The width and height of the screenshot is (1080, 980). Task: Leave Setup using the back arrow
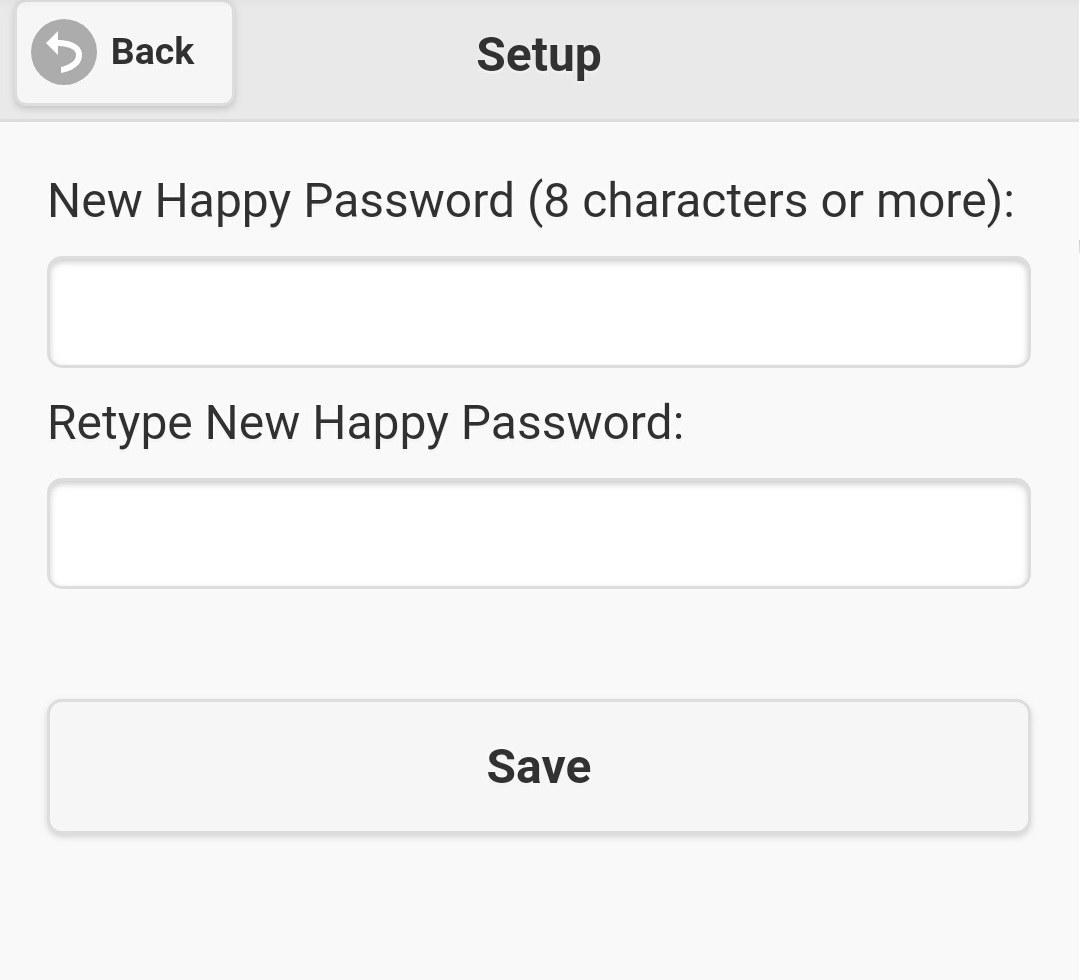coord(64,53)
